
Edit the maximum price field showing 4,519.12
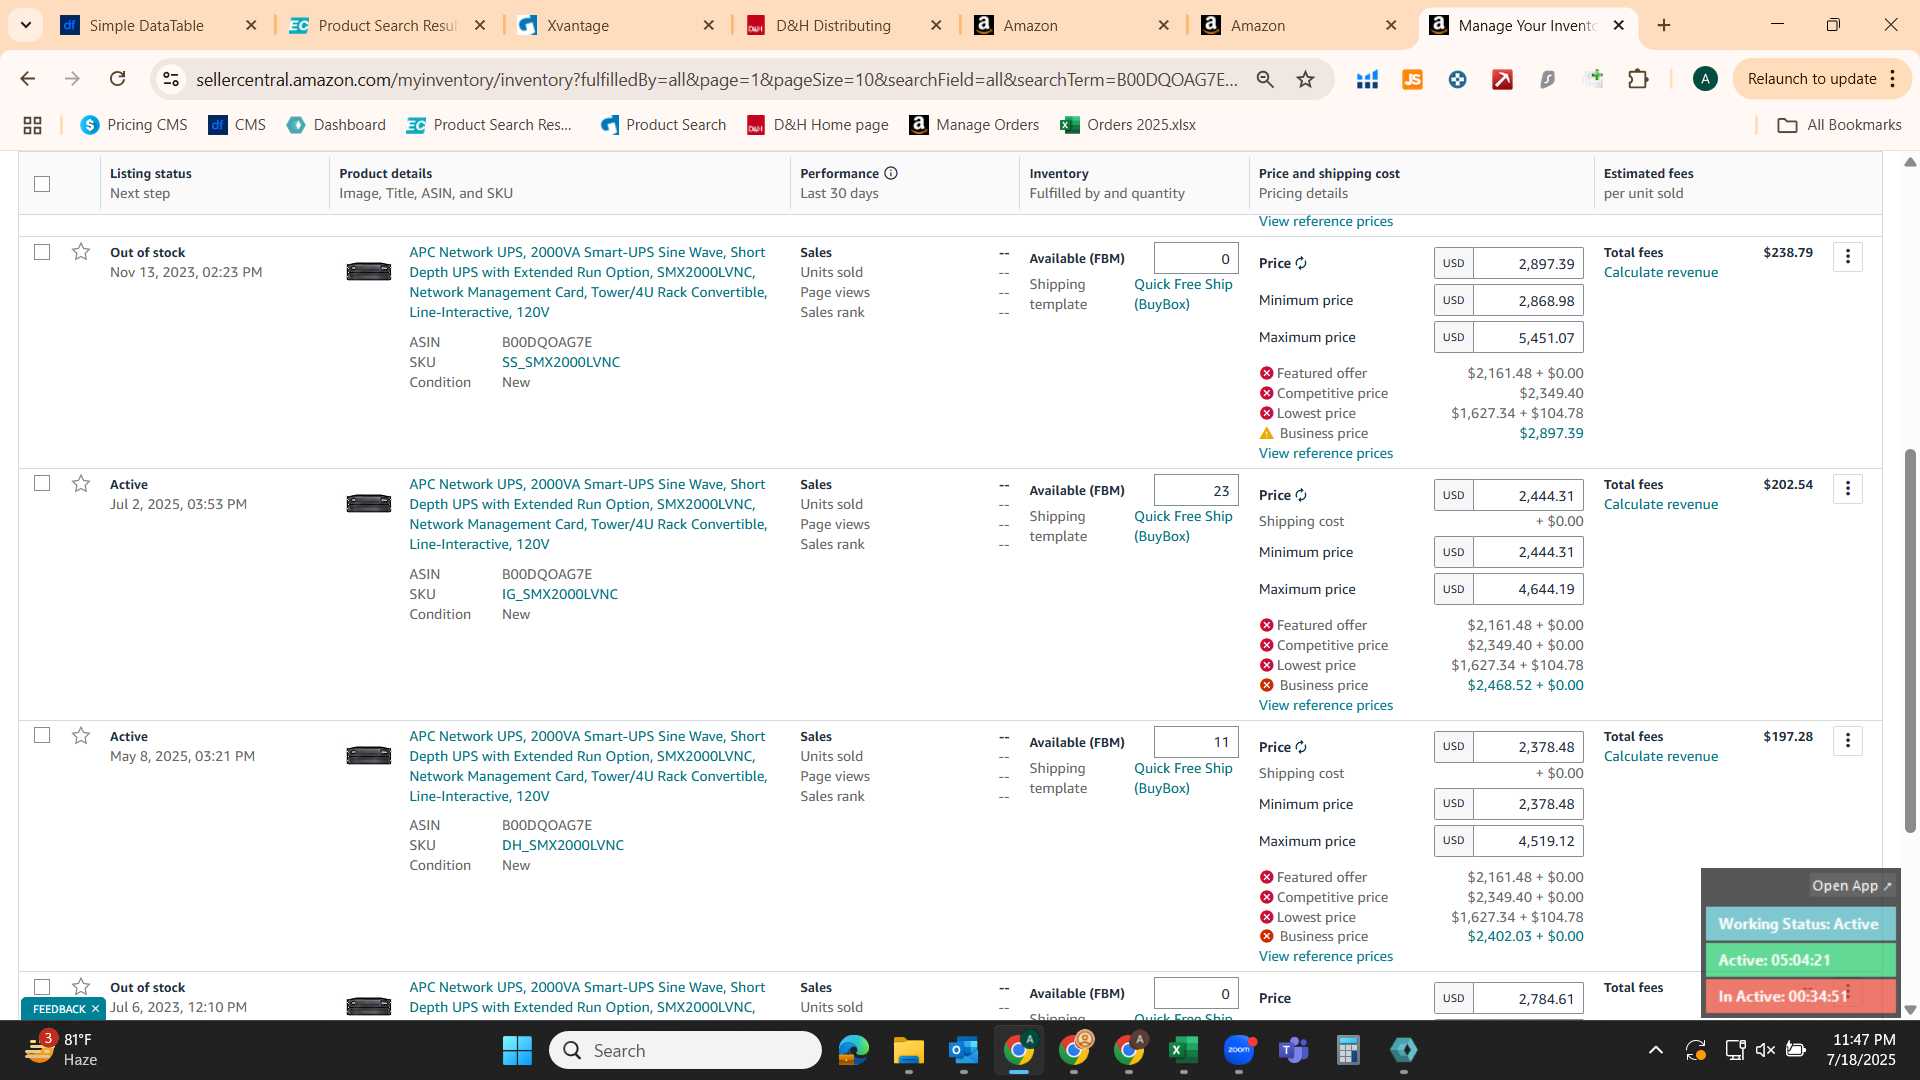coord(1528,841)
